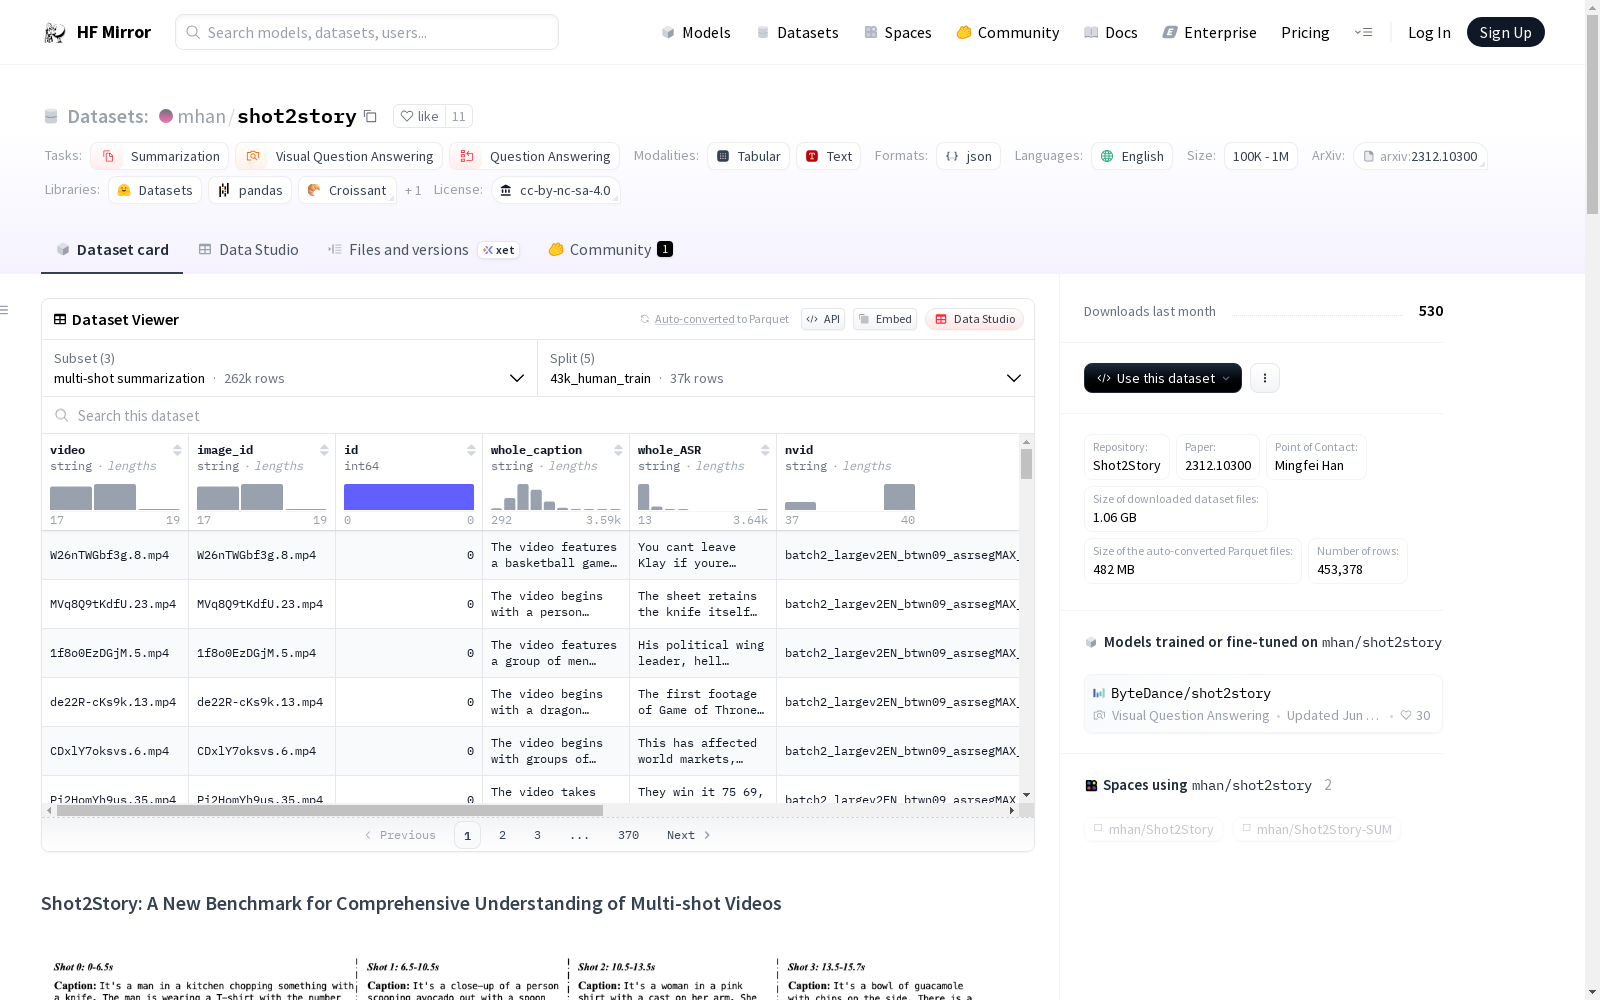Click the Search this dataset field
This screenshot has height=1000, width=1600.
tap(538, 415)
